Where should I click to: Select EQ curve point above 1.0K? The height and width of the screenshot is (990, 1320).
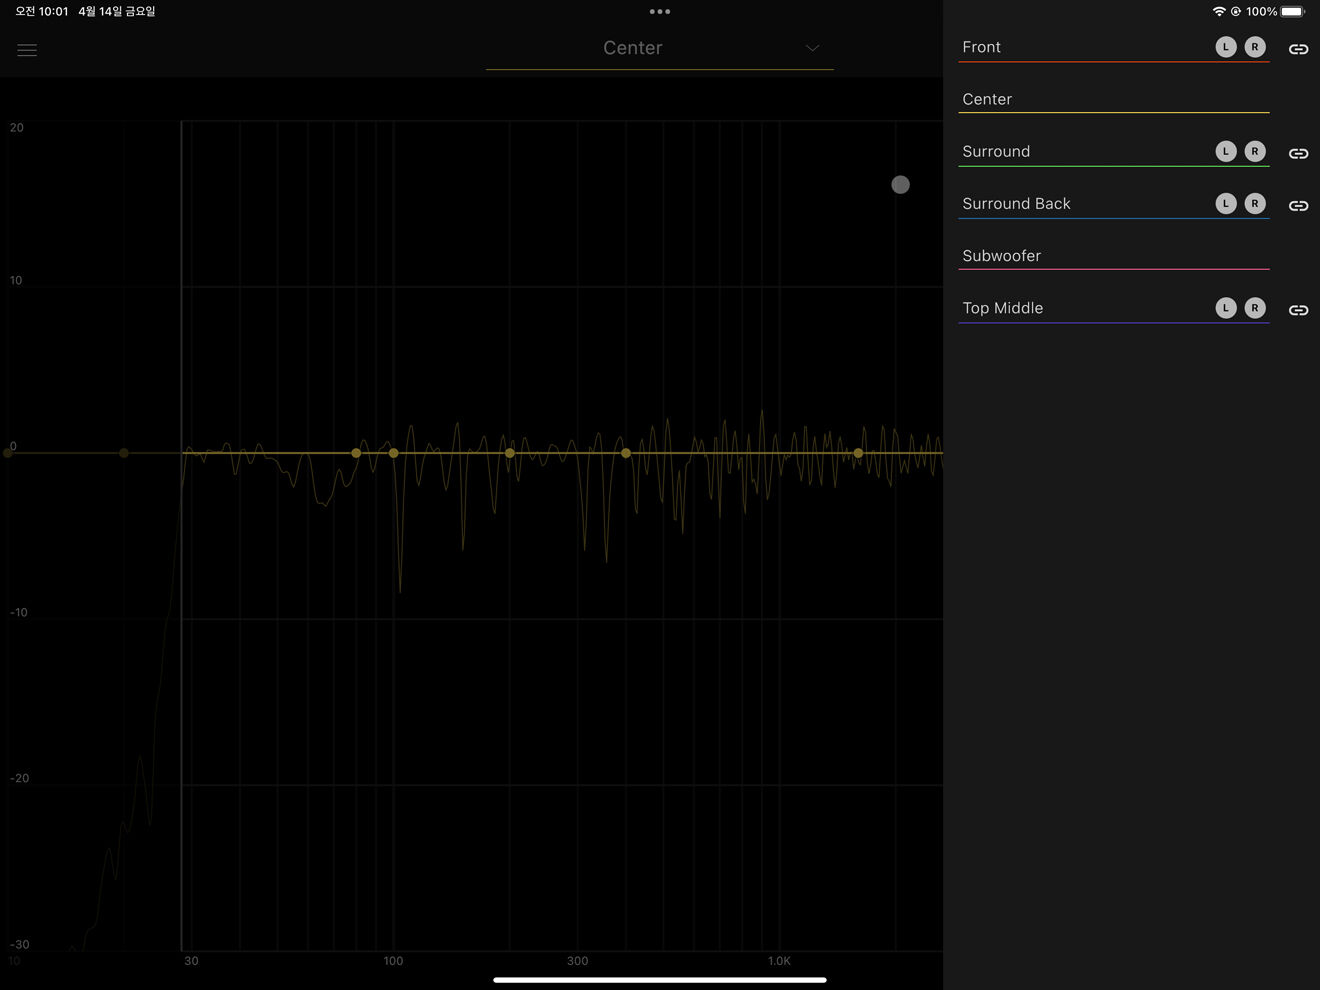point(858,453)
